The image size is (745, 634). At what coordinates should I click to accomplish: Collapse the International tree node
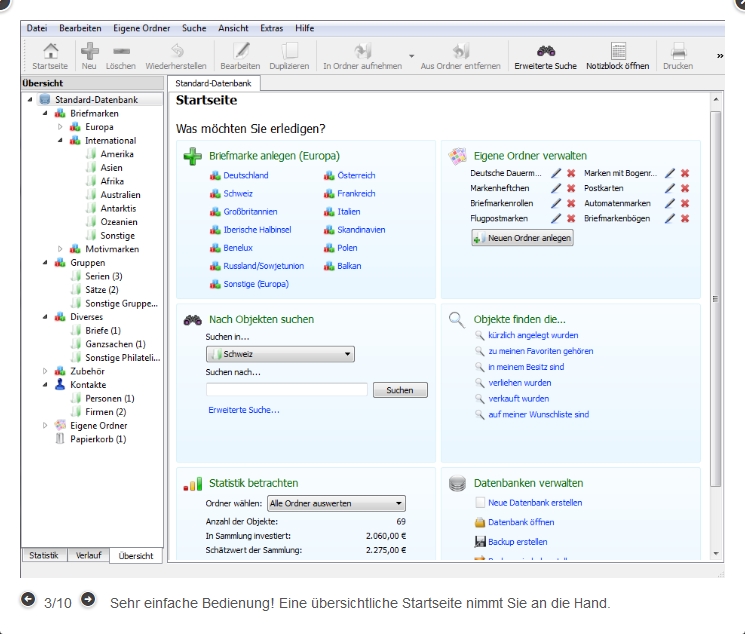pos(60,141)
